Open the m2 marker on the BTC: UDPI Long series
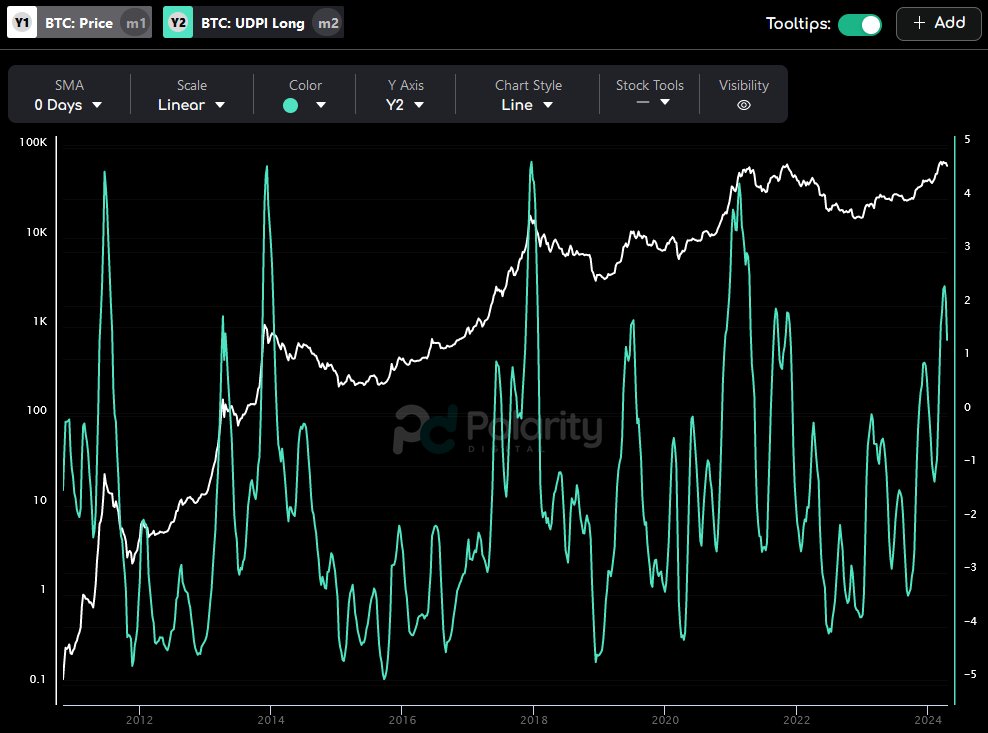 [x=326, y=21]
